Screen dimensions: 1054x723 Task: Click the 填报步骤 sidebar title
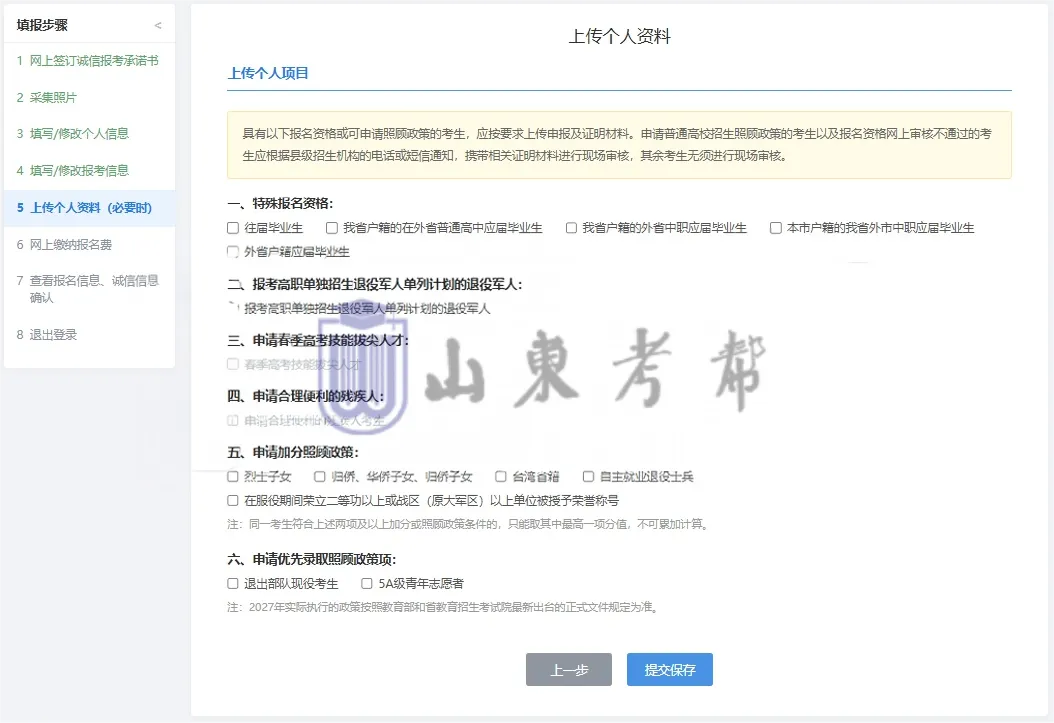tap(42, 26)
